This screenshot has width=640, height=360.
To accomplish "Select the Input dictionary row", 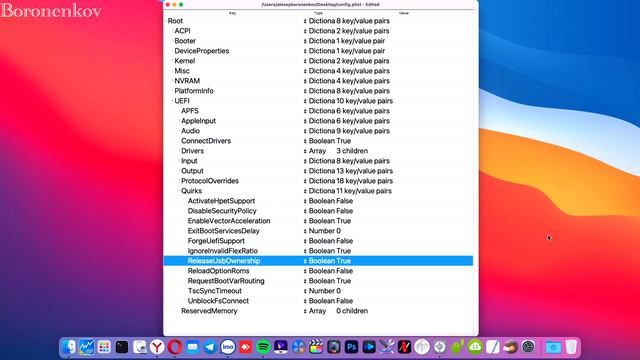I will click(x=318, y=161).
